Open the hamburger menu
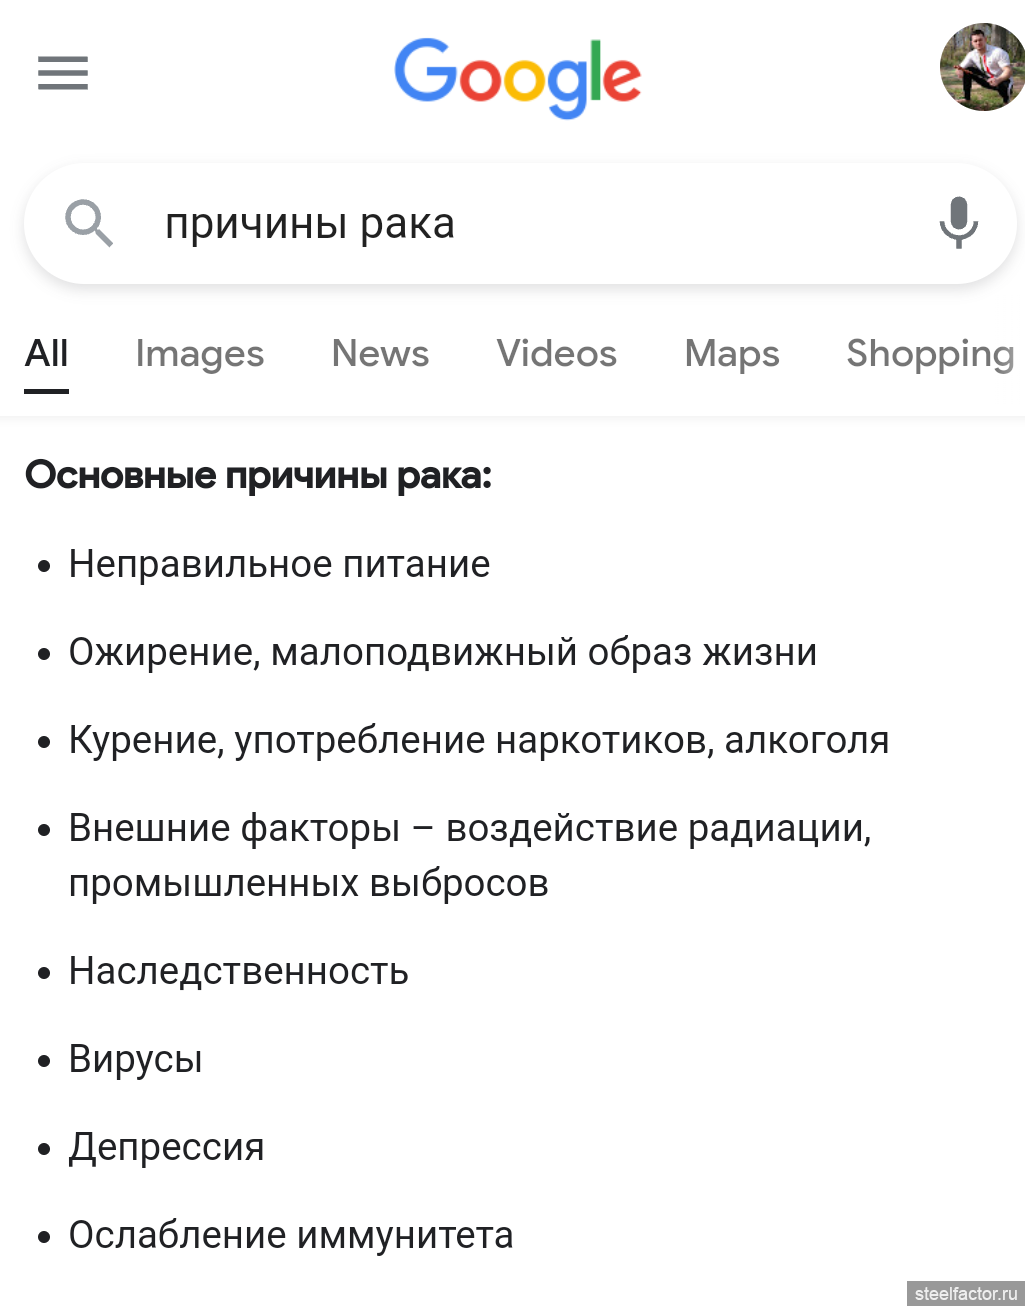Viewport: 1025px width, 1306px height. 63,73
